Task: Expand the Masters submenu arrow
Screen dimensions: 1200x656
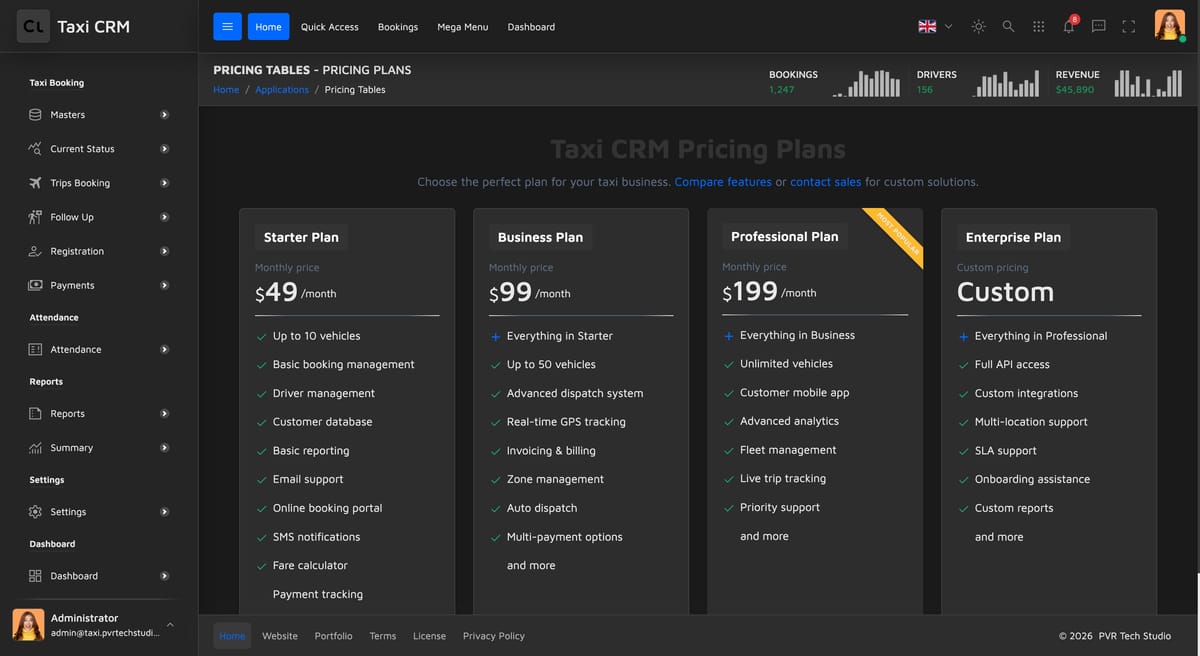Action: coord(164,115)
